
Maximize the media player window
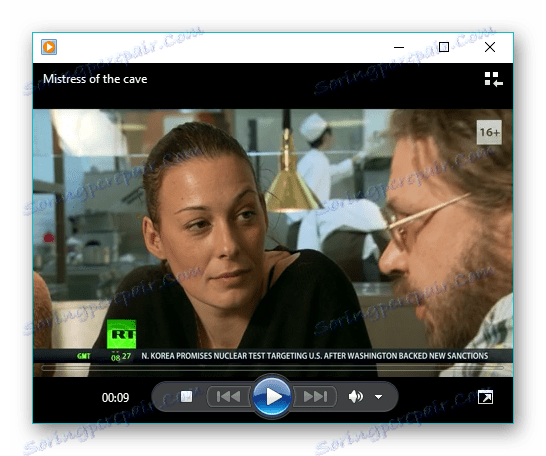tap(444, 47)
